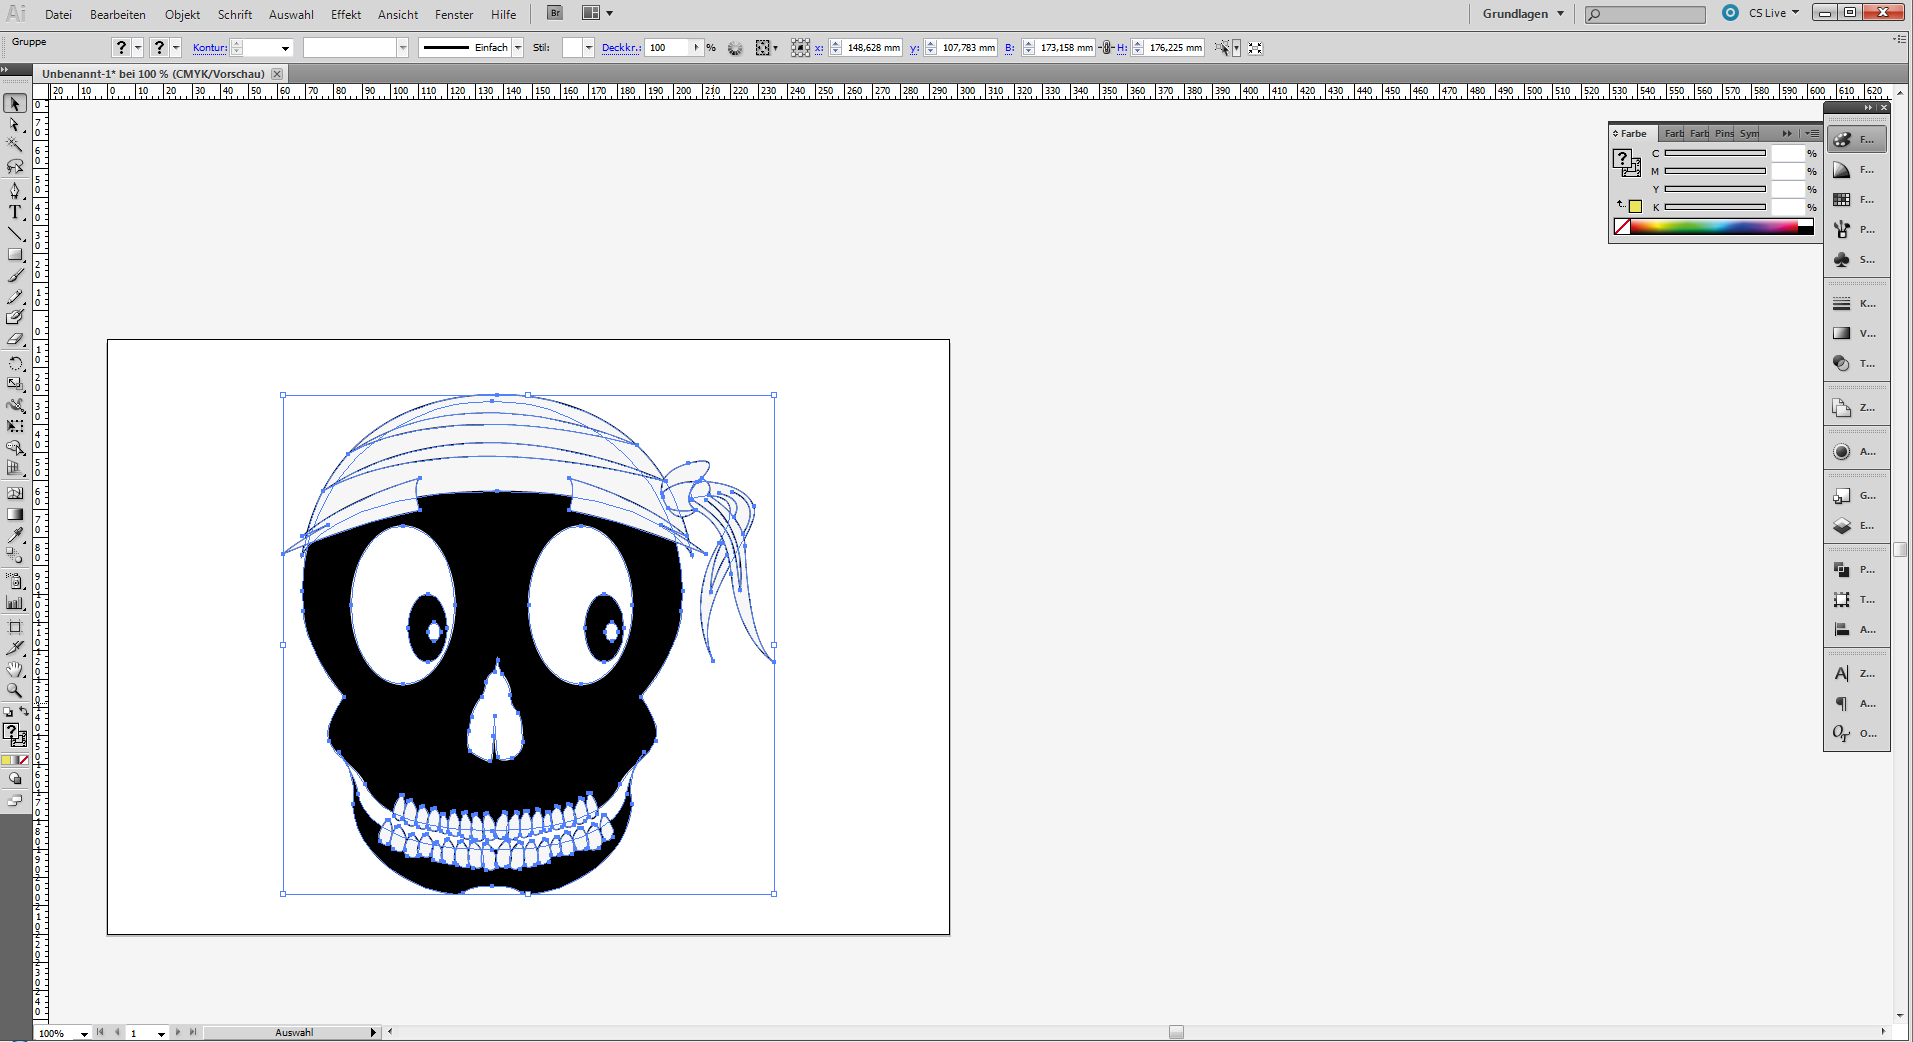
Task: Open the Pathfinder (P...) panel icon
Action: (x=1842, y=570)
